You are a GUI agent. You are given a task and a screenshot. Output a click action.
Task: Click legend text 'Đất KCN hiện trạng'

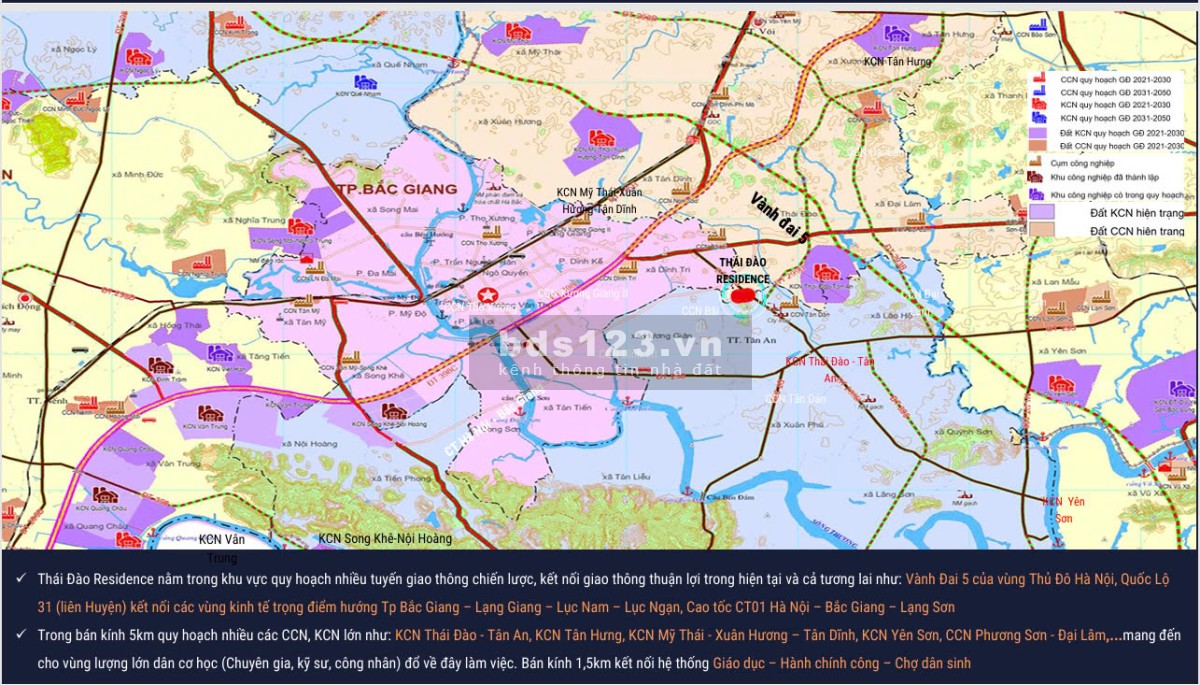[1137, 213]
